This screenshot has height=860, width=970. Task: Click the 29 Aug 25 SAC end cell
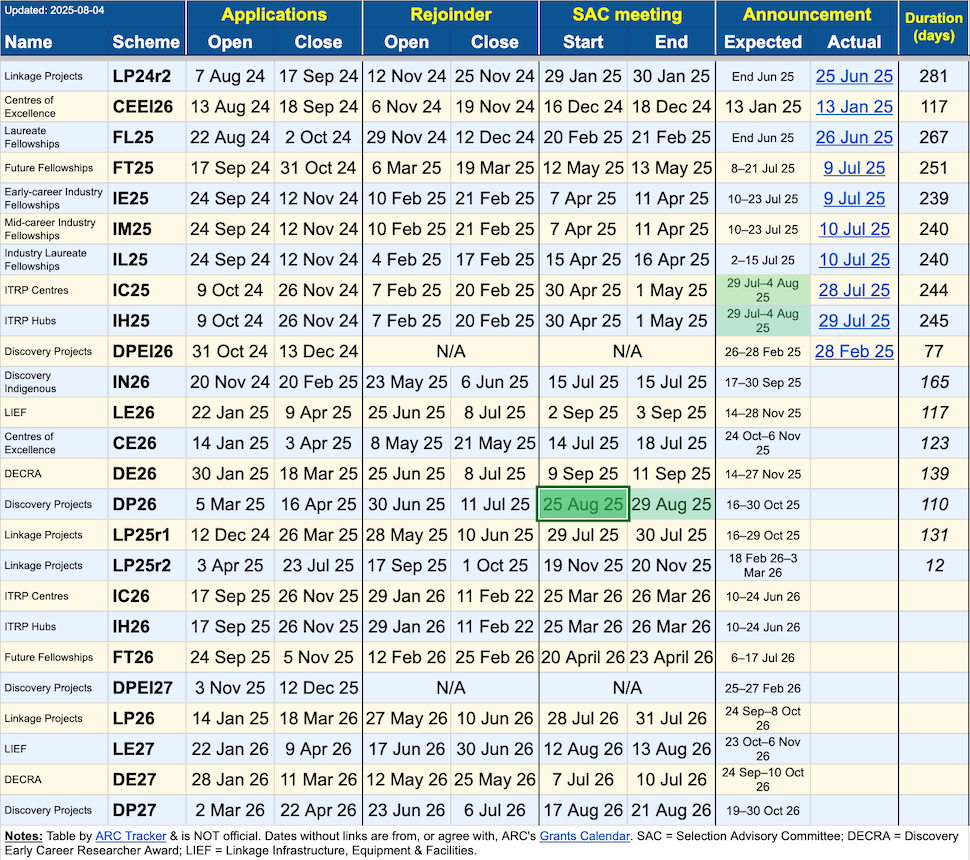click(671, 504)
